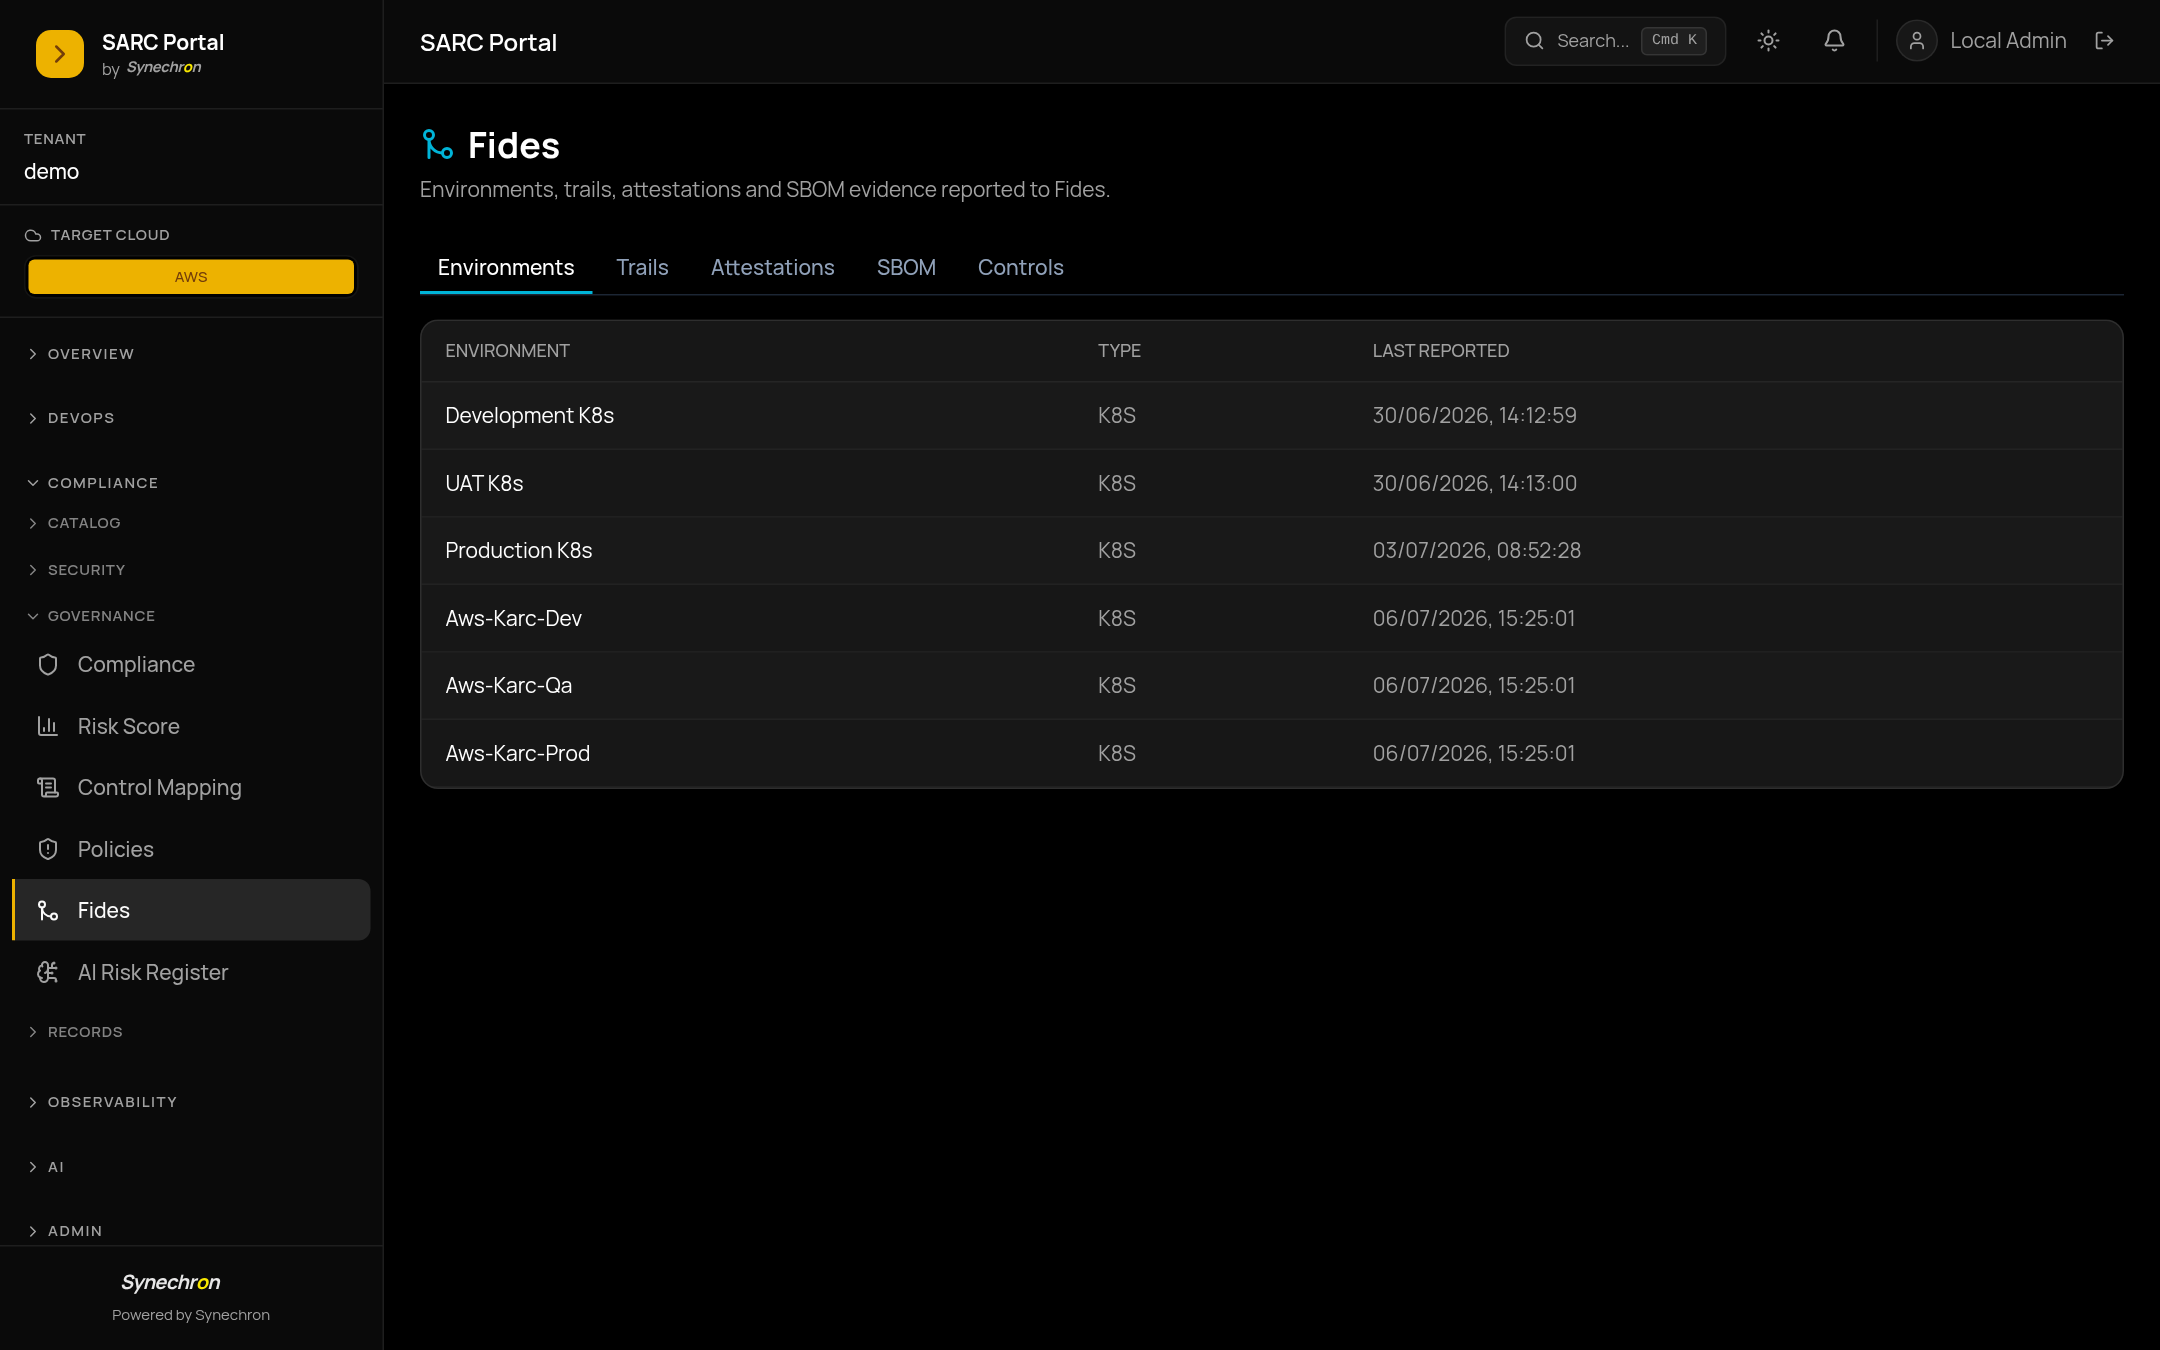Screen dimensions: 2160x1350
Task: Open AI Risk Register
Action: 191,972
